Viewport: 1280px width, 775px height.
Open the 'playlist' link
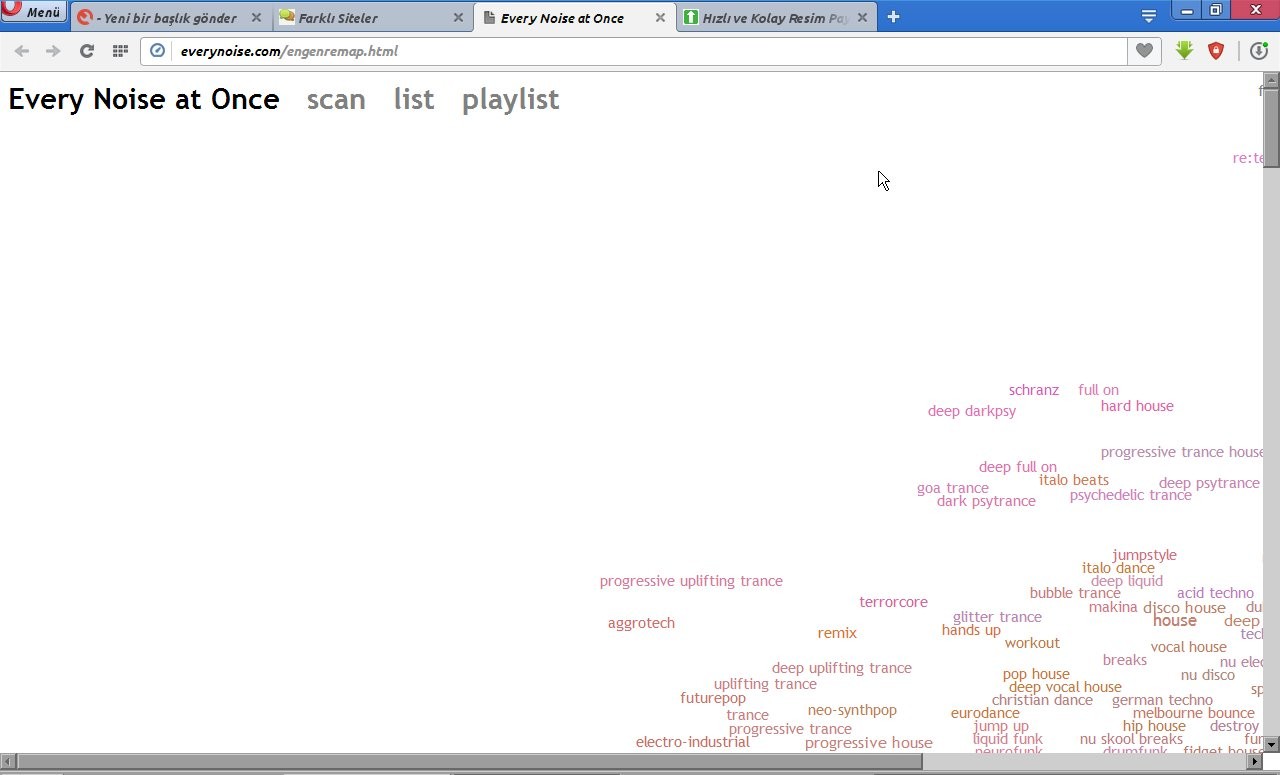point(510,100)
